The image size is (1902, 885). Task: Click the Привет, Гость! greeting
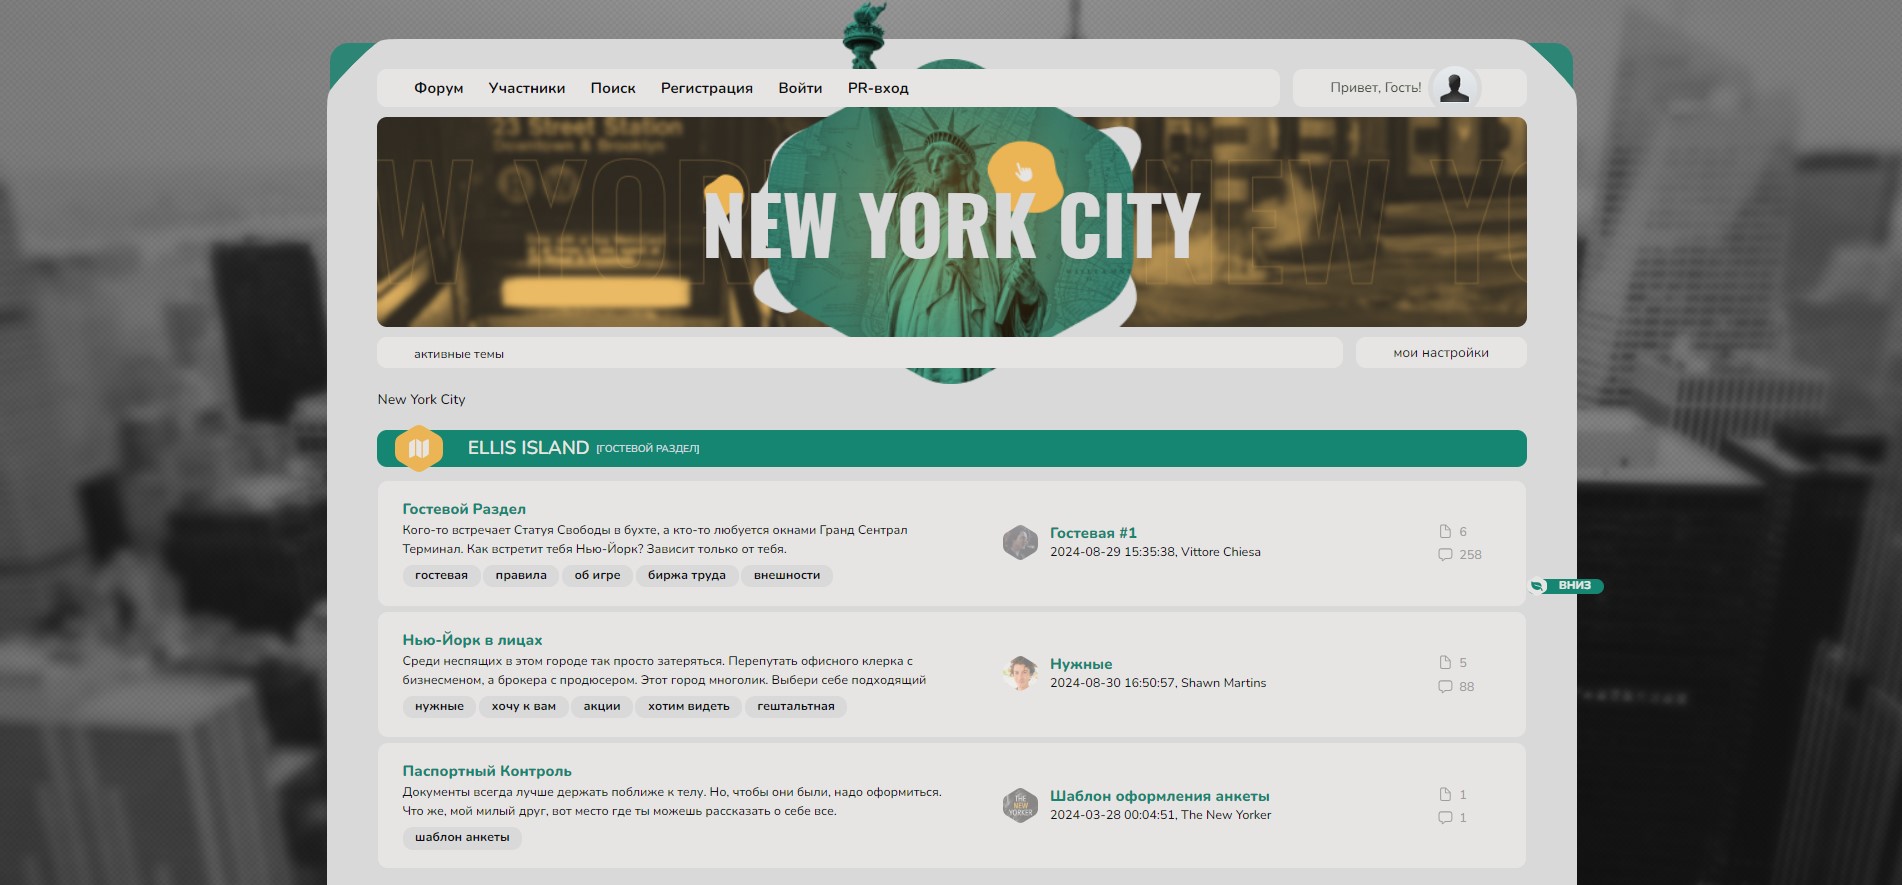(x=1375, y=88)
